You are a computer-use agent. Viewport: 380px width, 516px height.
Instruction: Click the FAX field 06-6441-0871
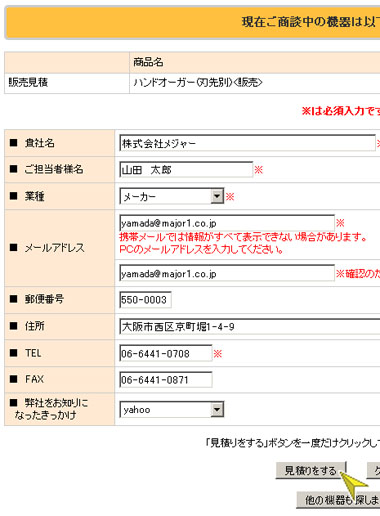(166, 380)
